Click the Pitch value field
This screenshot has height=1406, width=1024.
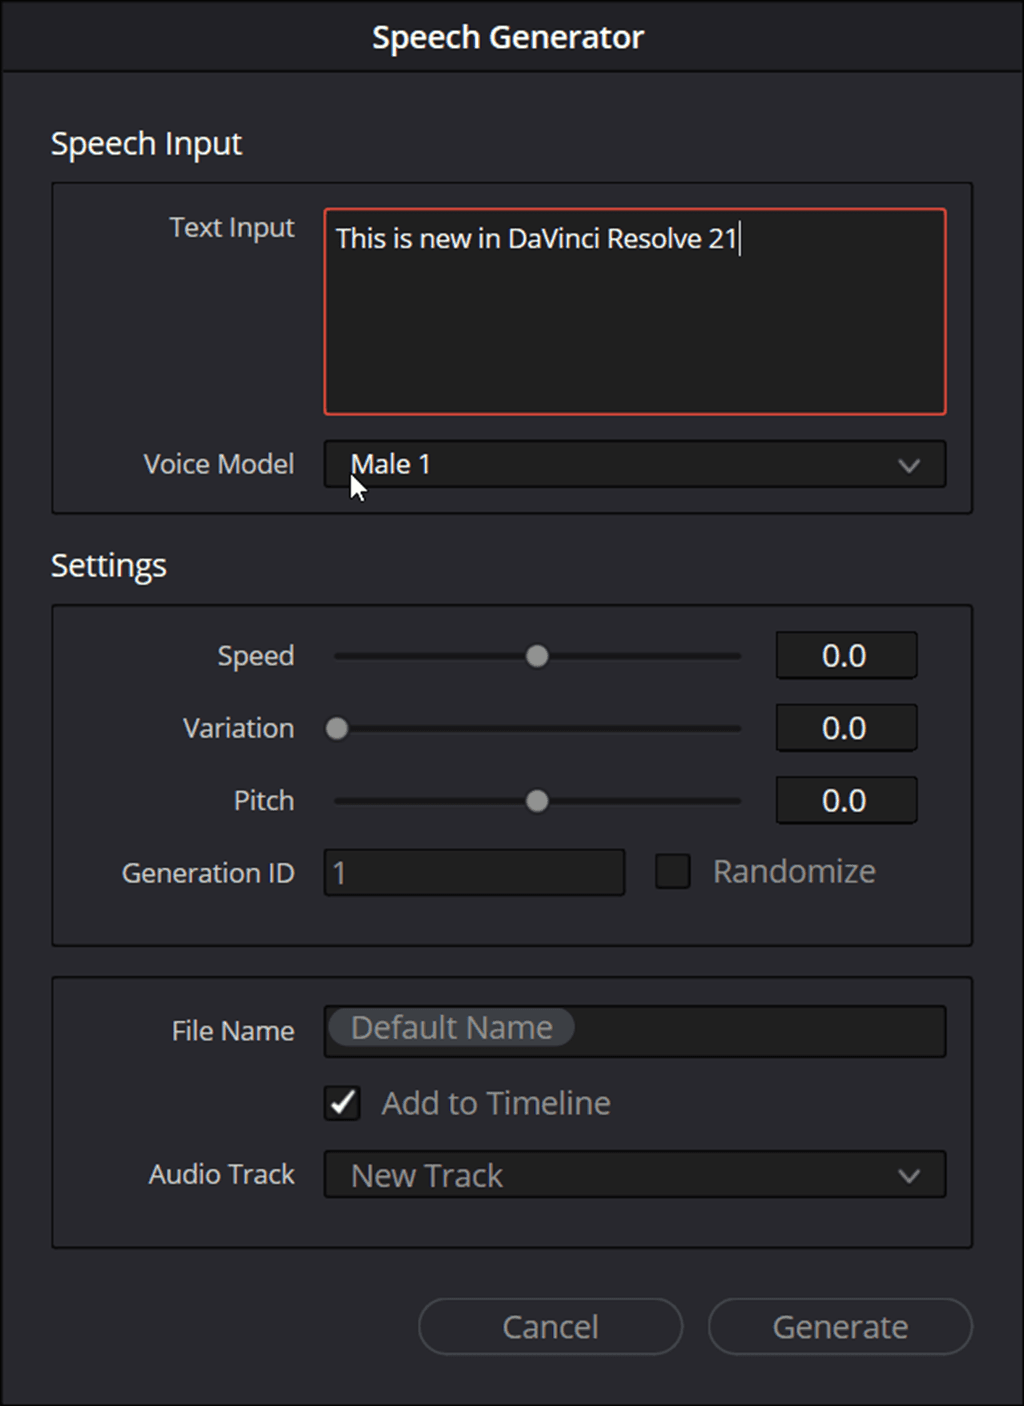tap(845, 800)
